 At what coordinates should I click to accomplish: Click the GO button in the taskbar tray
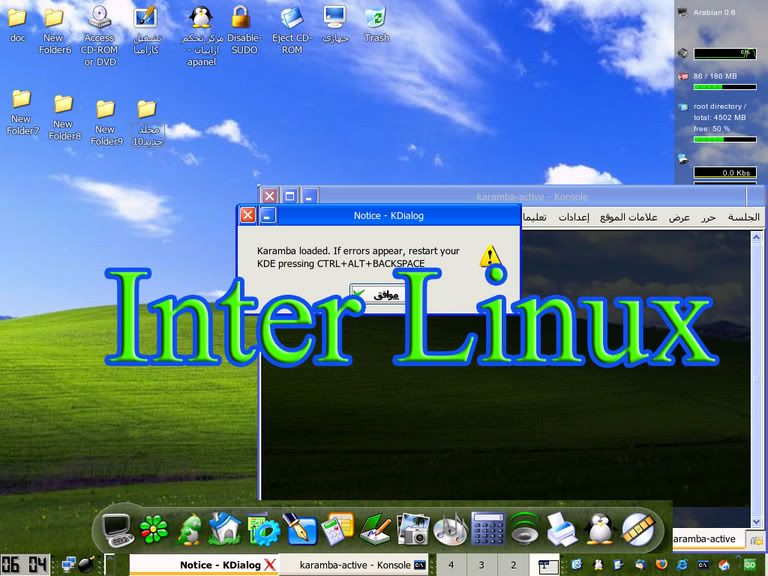click(x=750, y=565)
